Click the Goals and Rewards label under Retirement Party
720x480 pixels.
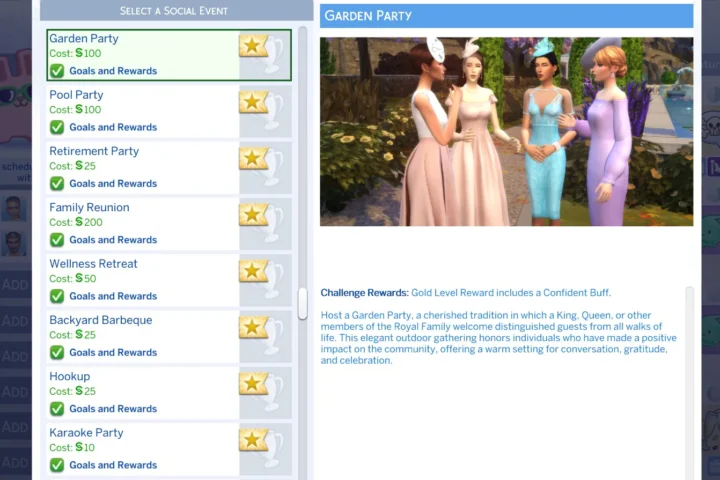pos(113,184)
